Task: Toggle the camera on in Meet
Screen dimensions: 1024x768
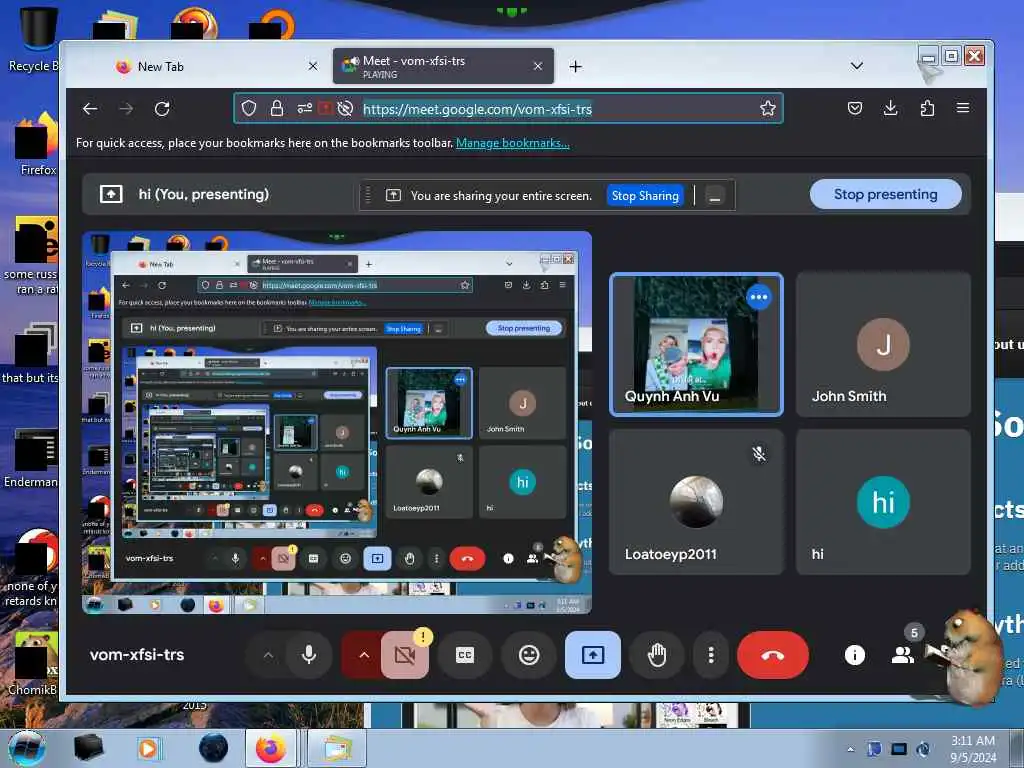Action: tap(405, 655)
